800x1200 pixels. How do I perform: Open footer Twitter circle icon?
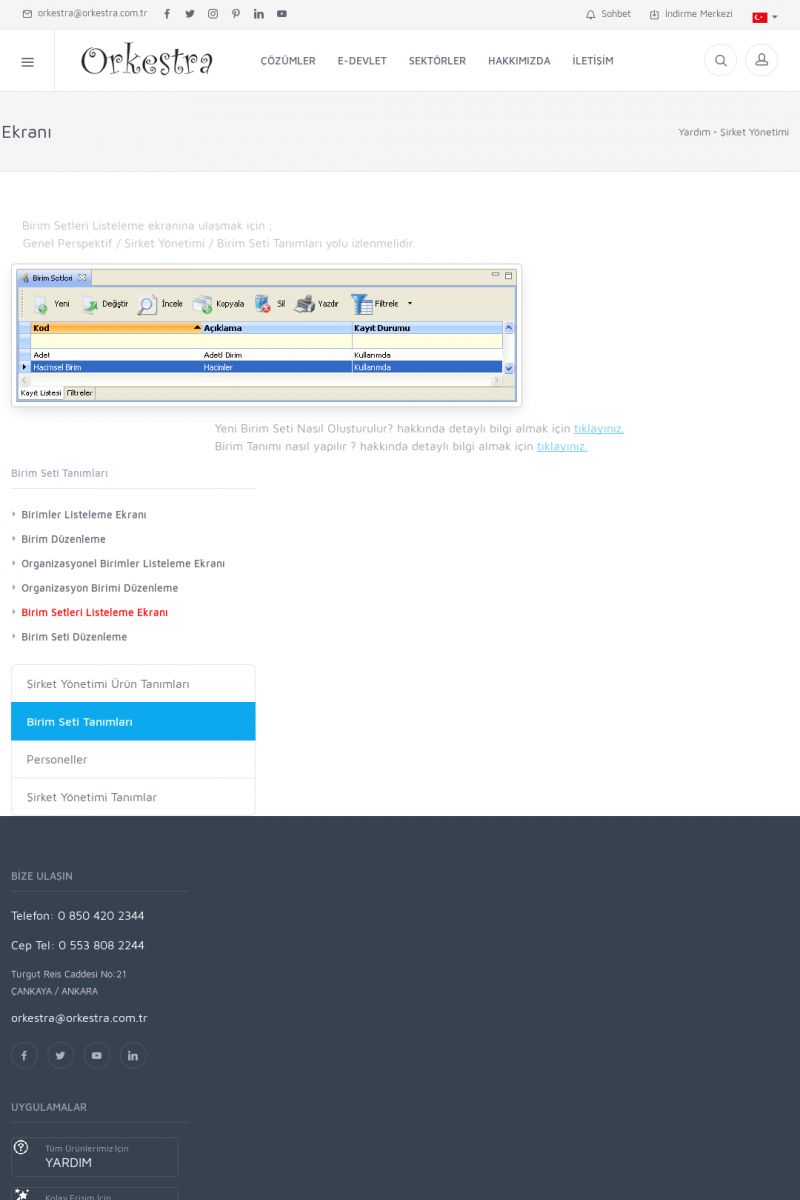[60, 1055]
